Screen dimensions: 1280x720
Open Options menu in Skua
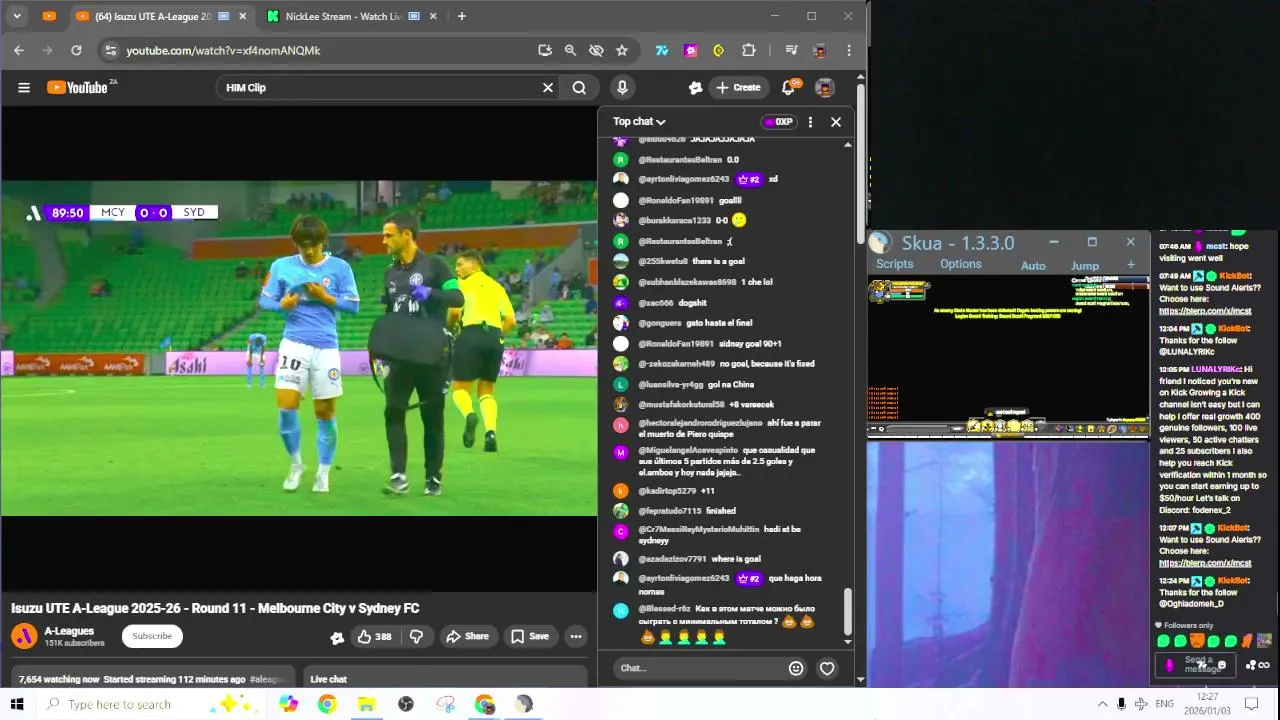pos(960,264)
